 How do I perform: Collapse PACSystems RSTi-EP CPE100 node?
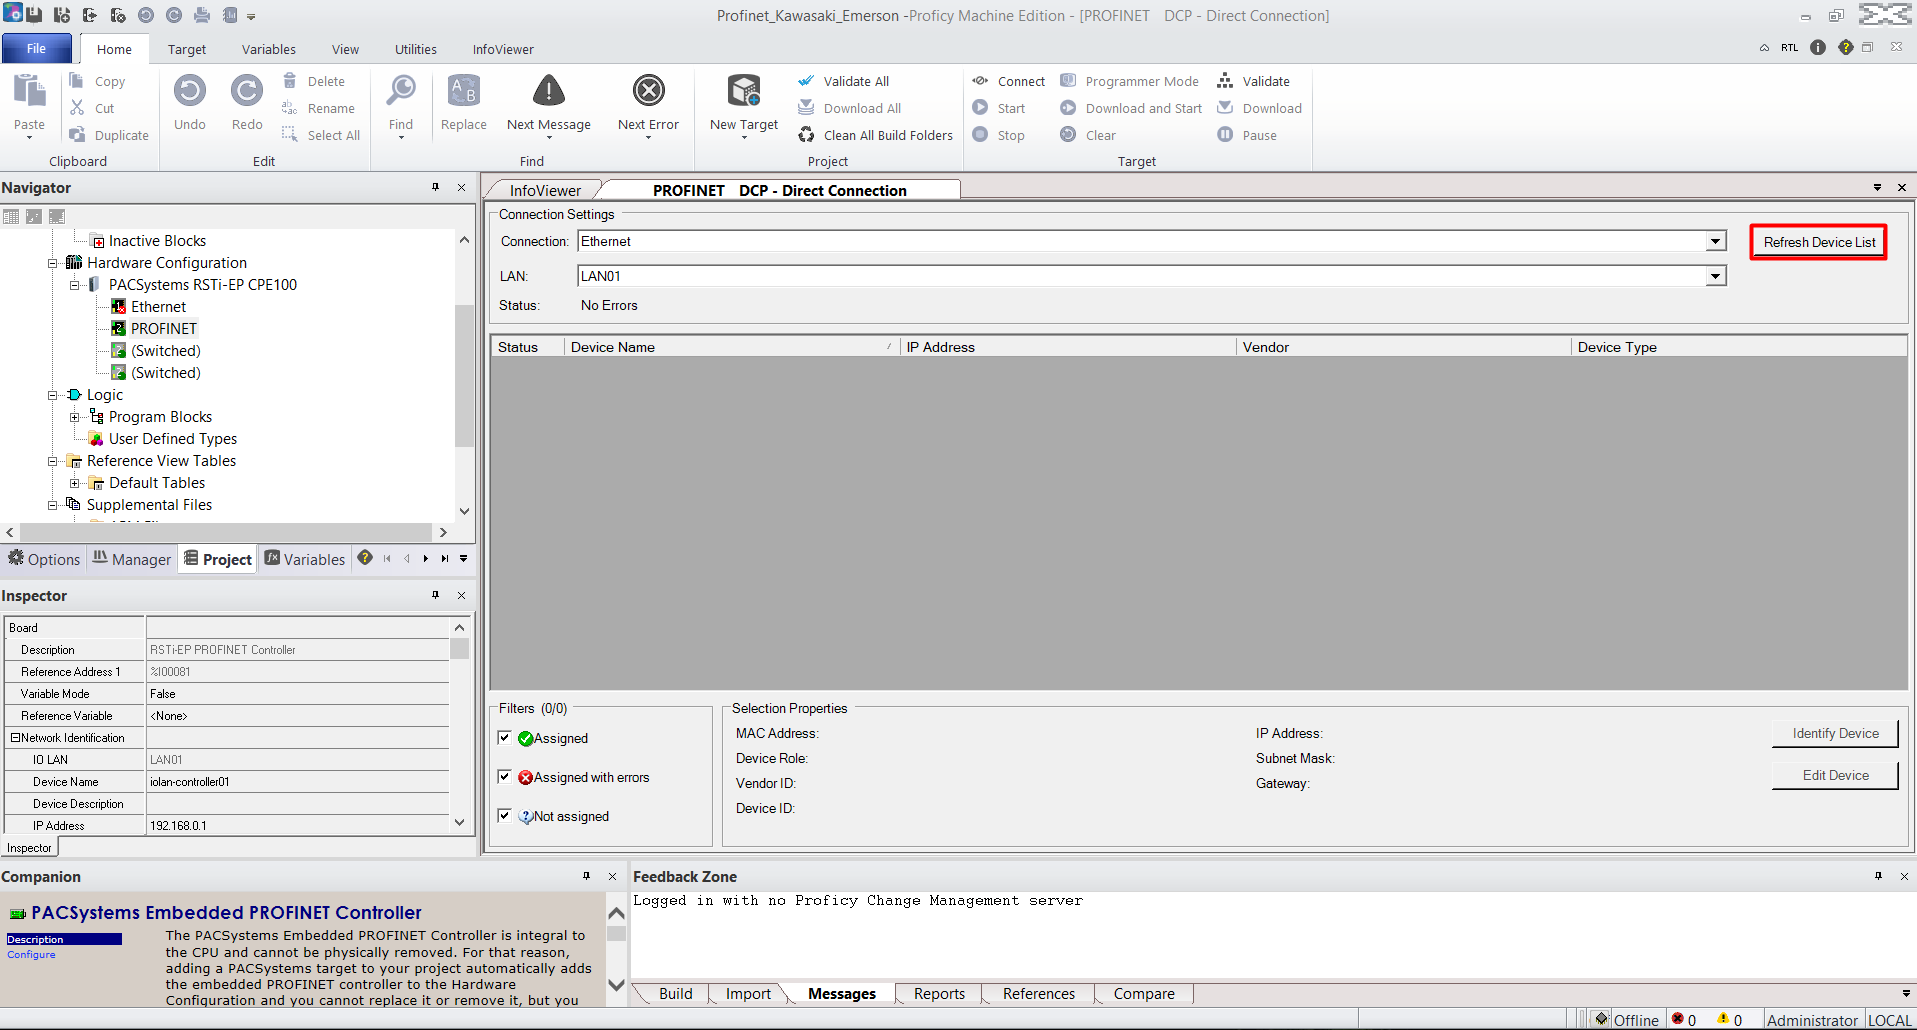click(x=75, y=285)
